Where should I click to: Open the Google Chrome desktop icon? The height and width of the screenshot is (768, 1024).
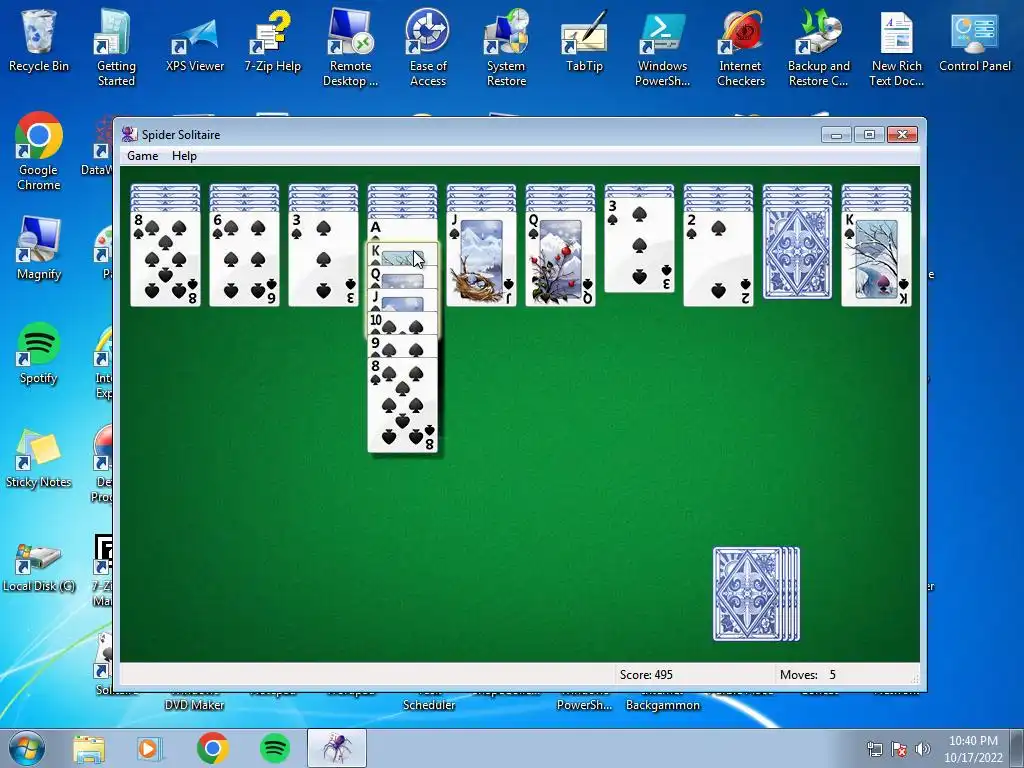click(39, 152)
